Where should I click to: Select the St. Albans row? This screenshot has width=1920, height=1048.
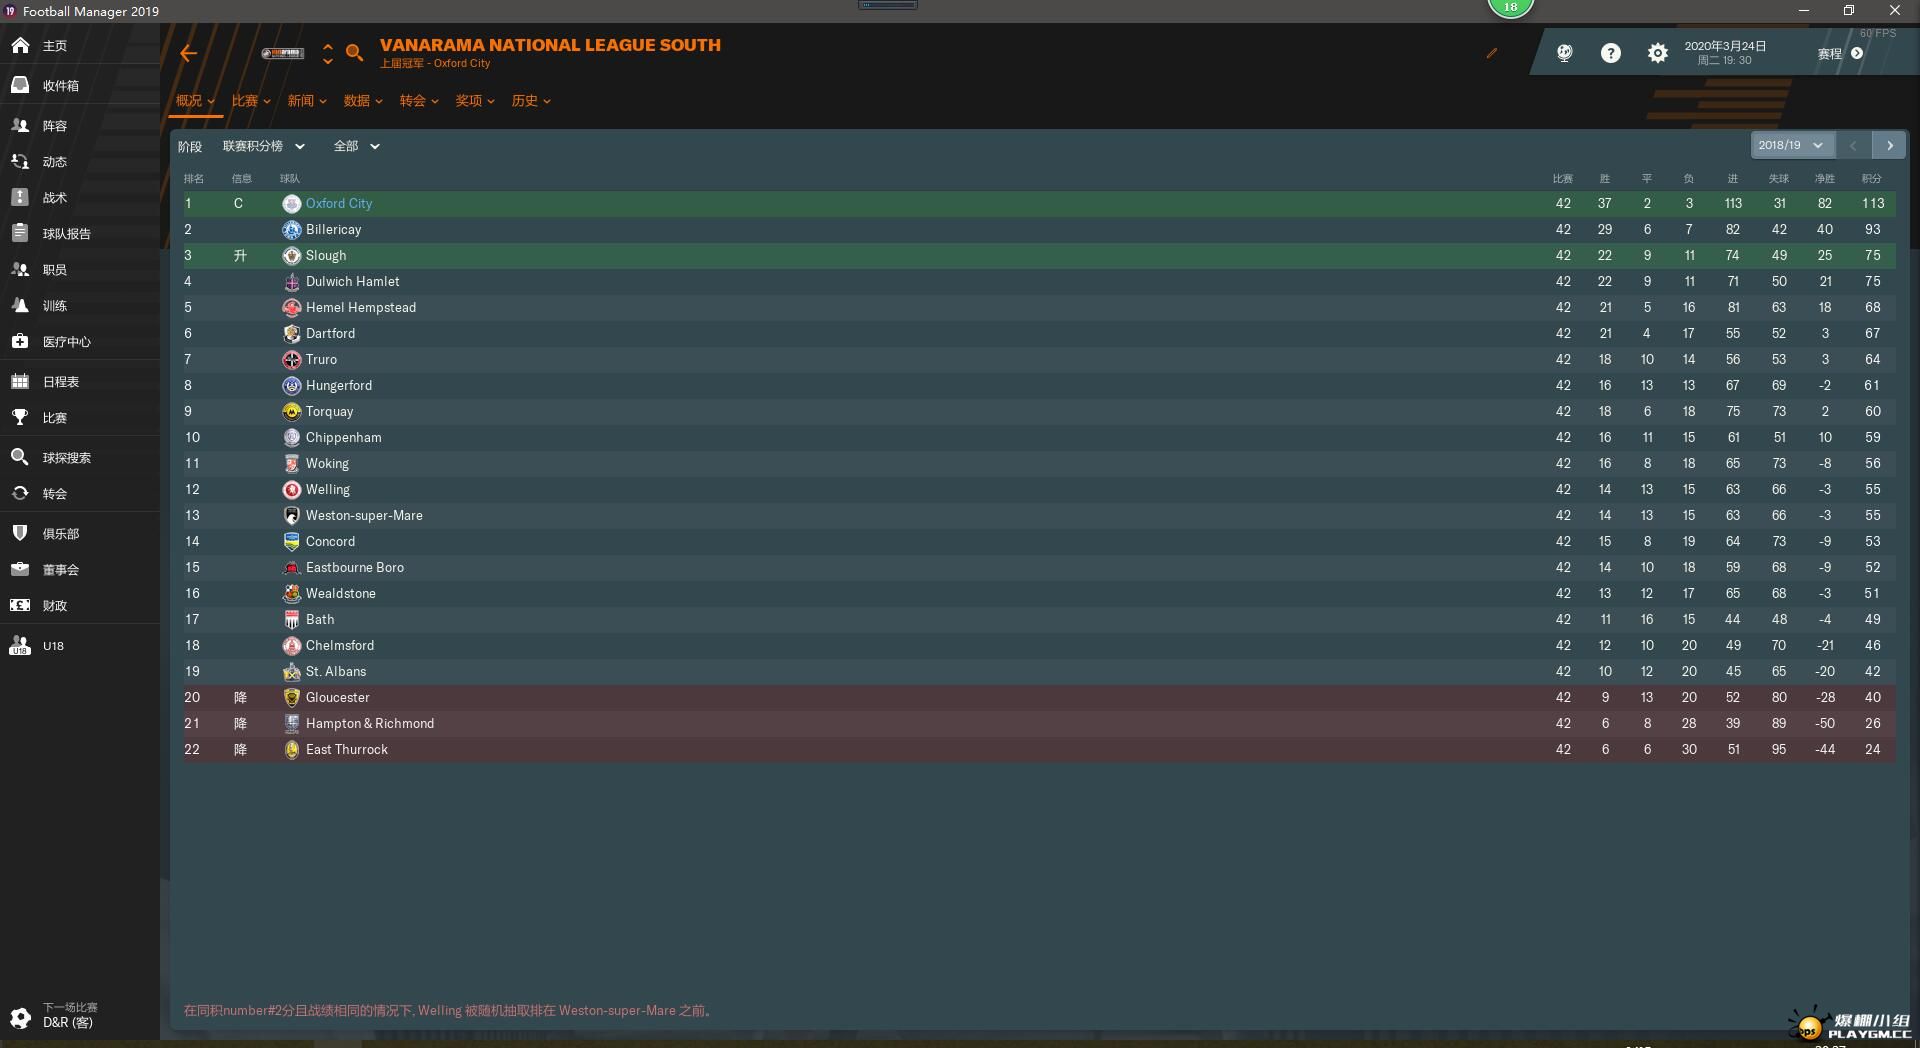click(x=1039, y=672)
